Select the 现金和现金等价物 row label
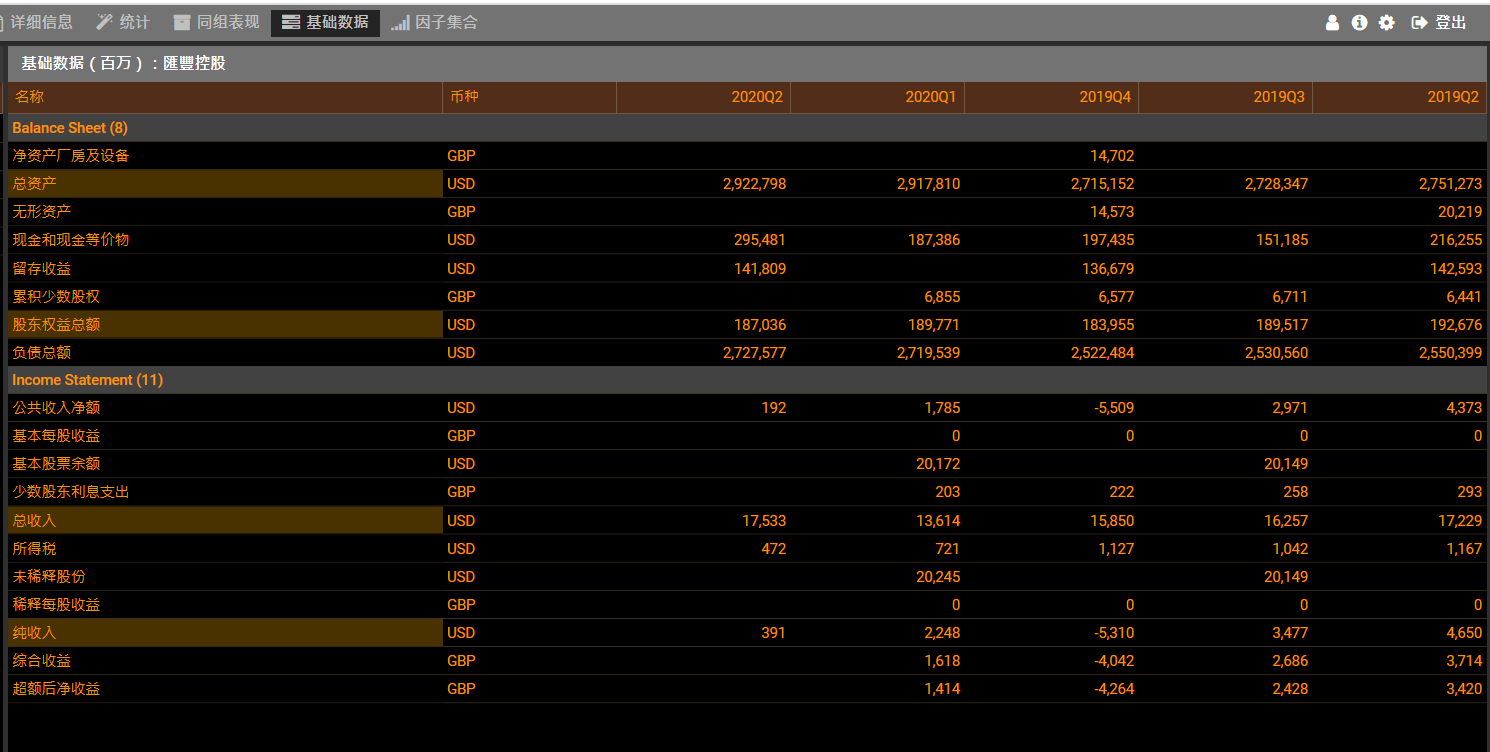The height and width of the screenshot is (752, 1490). pyautogui.click(x=71, y=240)
